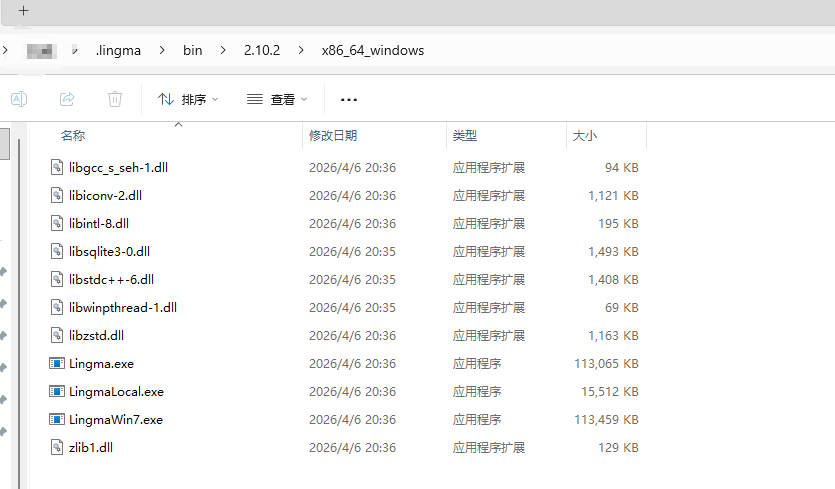The image size is (835, 489).
Task: Click the 113,065 KB size value
Action: pyautogui.click(x=606, y=364)
